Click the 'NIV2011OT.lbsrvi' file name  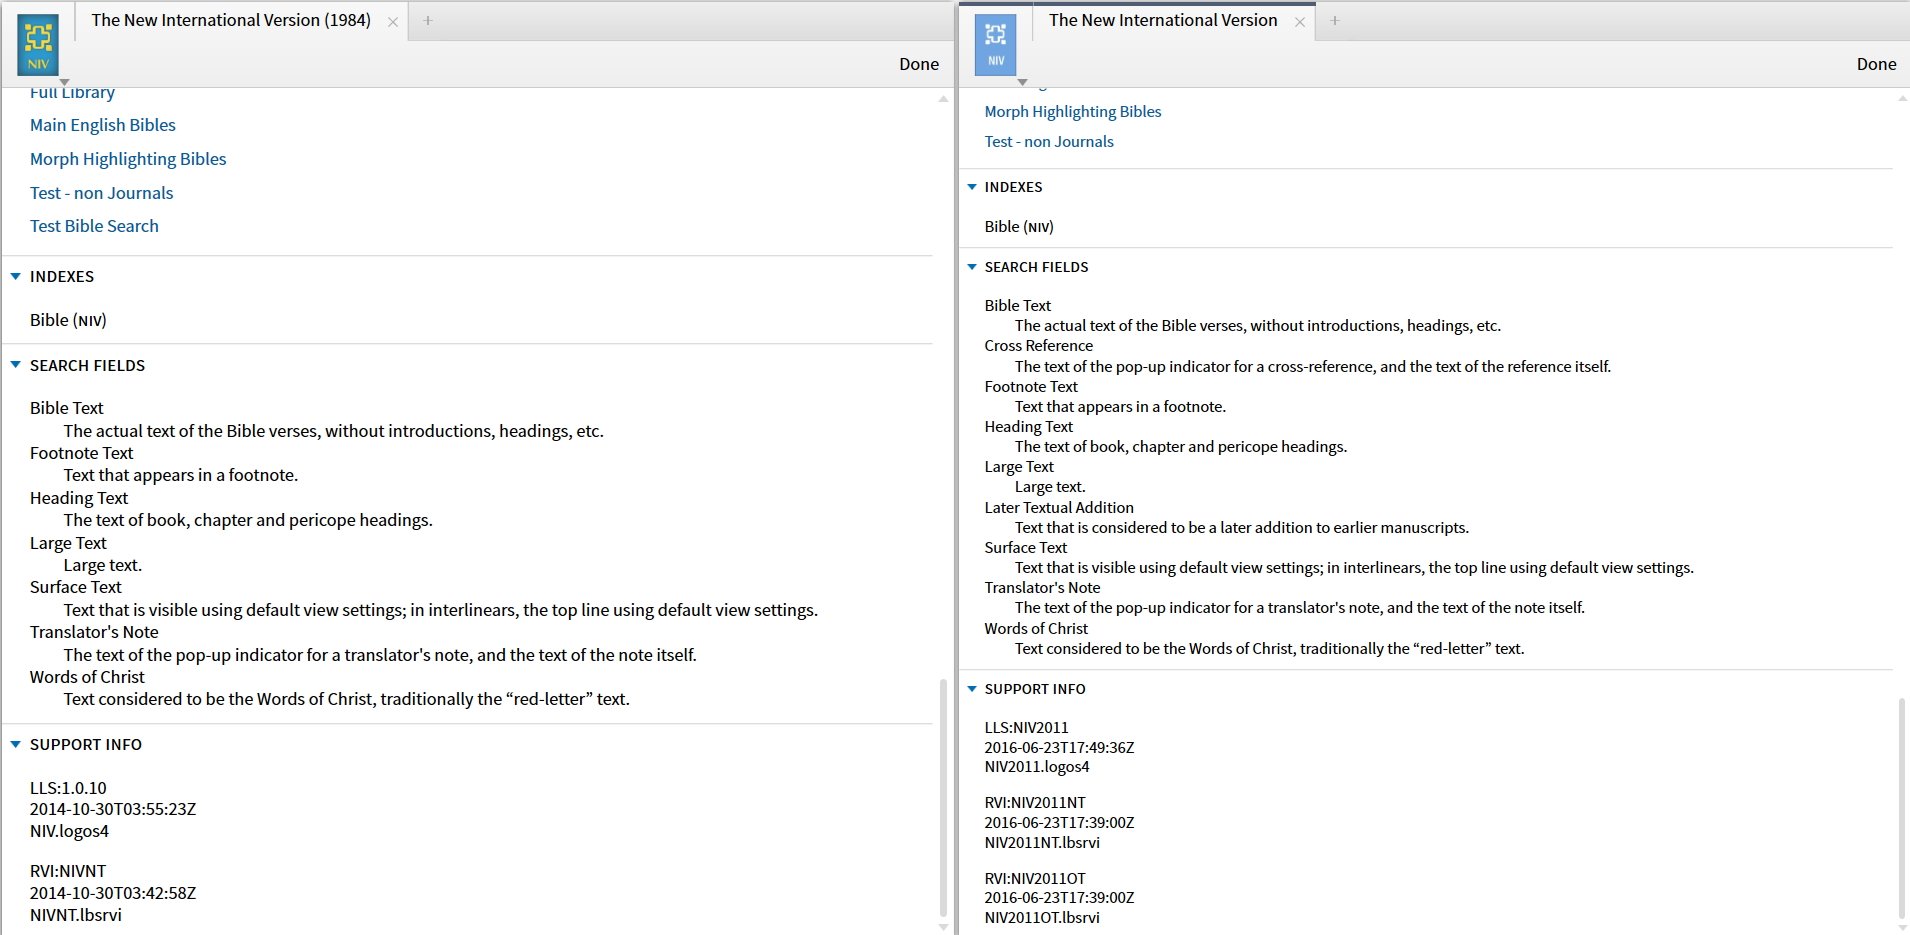click(x=1042, y=918)
